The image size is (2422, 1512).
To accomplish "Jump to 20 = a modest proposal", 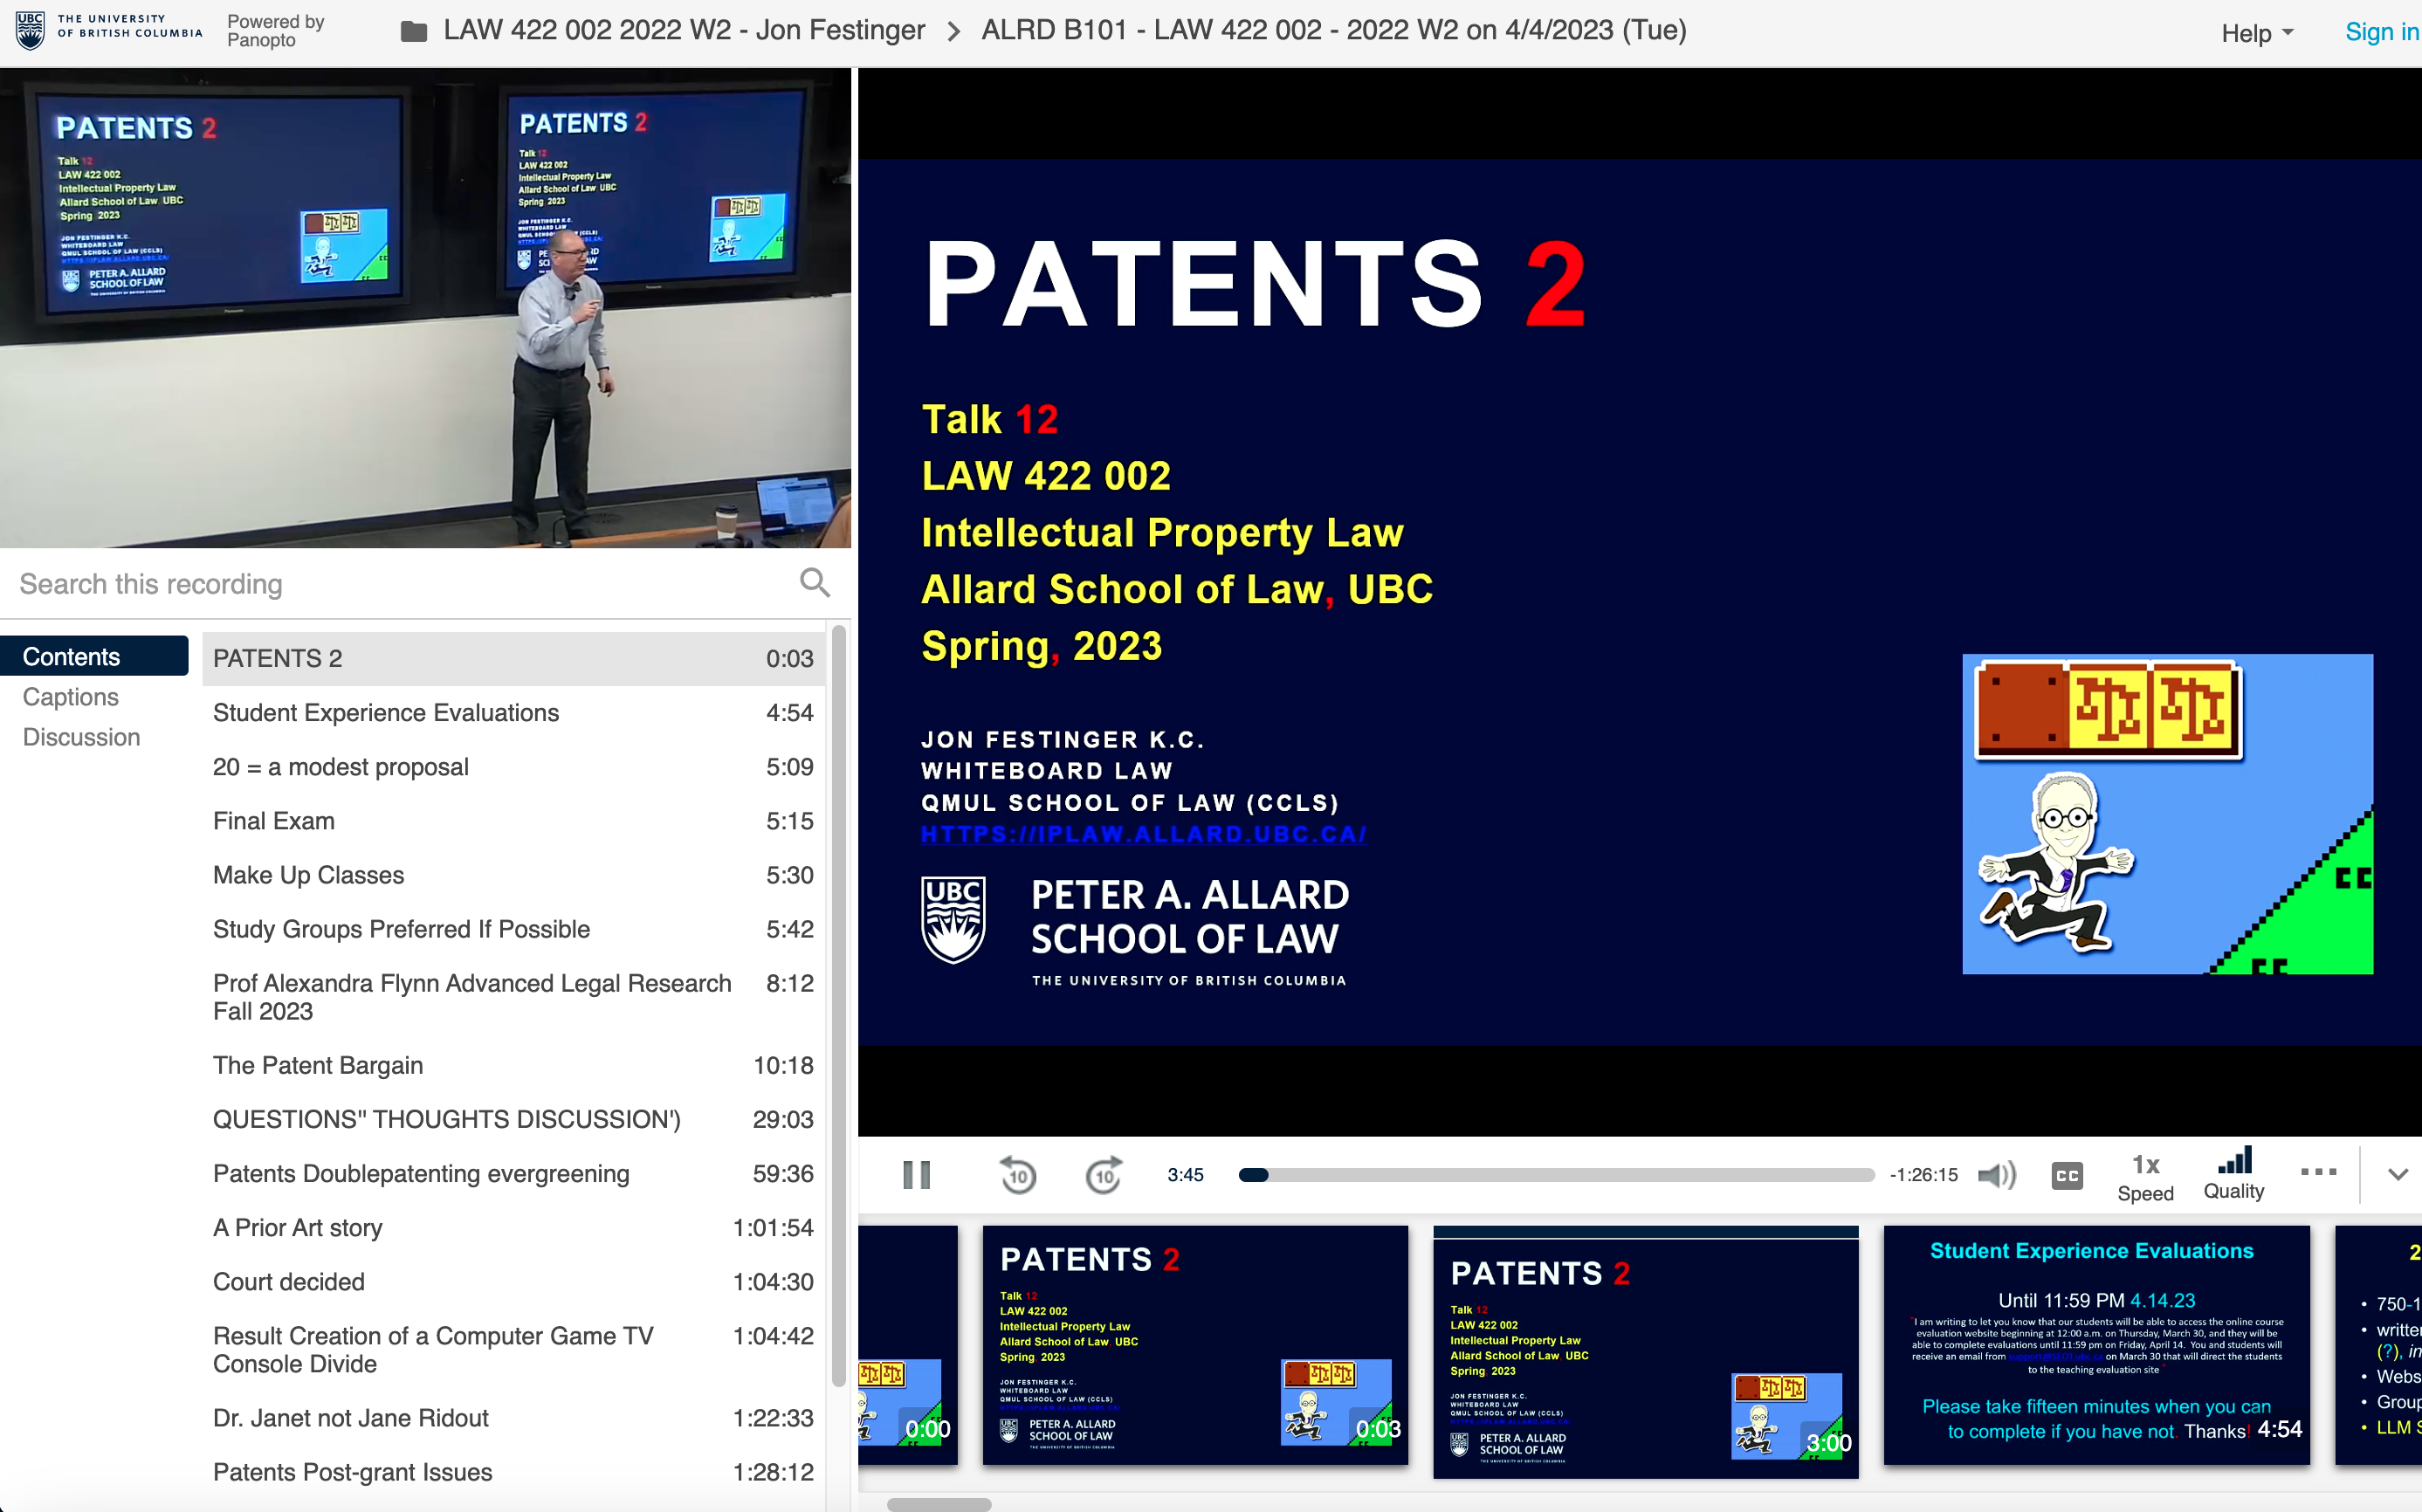I will coord(513,767).
